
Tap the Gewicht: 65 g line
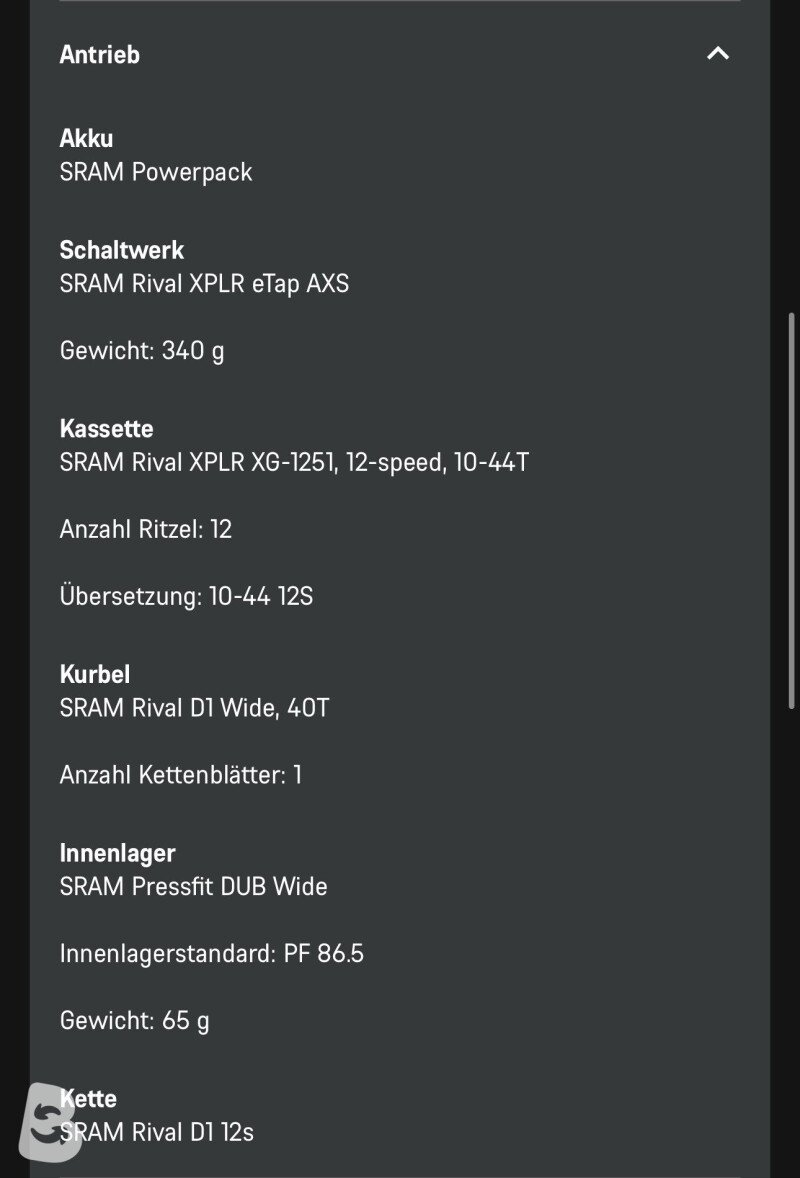click(134, 1021)
